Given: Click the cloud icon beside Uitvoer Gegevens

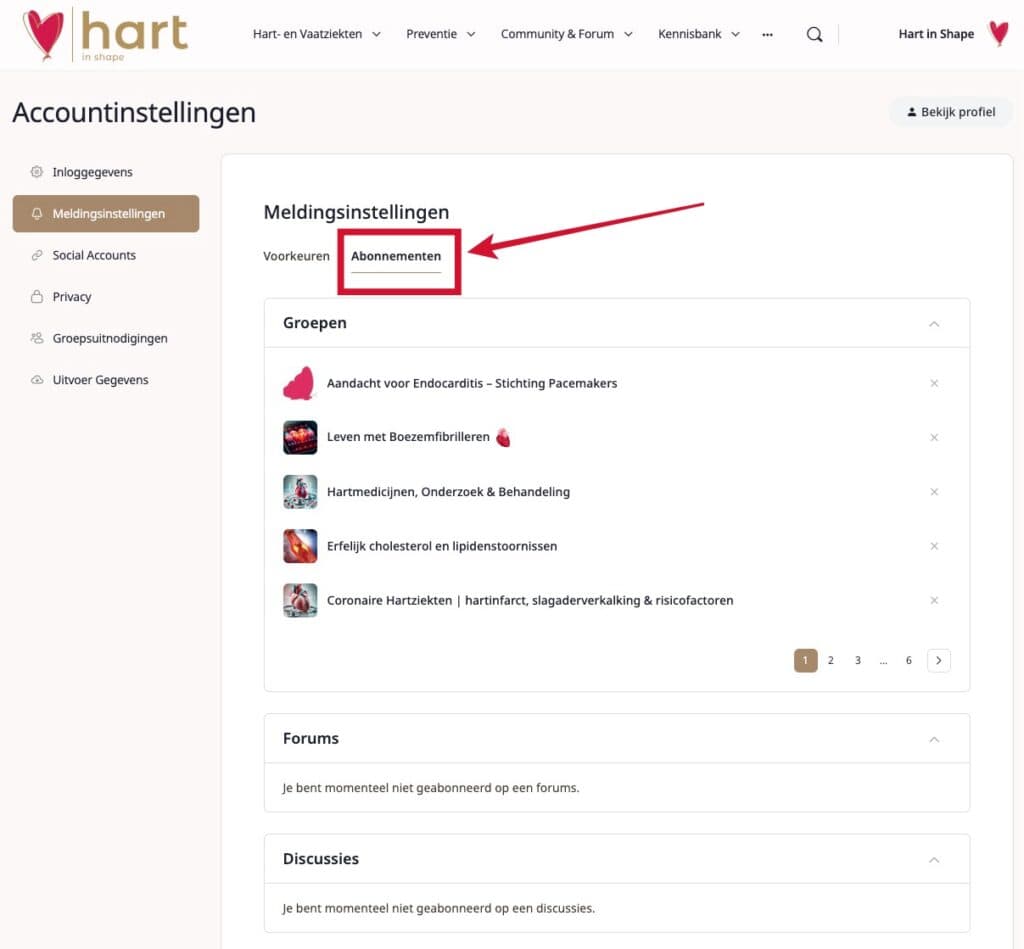Looking at the screenshot, I should [x=37, y=380].
